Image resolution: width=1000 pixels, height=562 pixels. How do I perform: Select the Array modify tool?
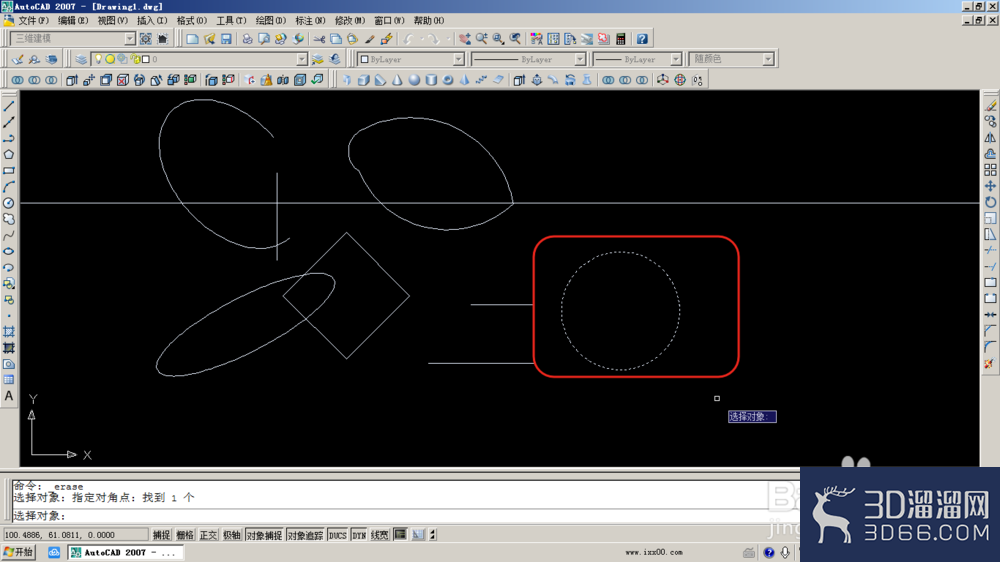point(990,170)
